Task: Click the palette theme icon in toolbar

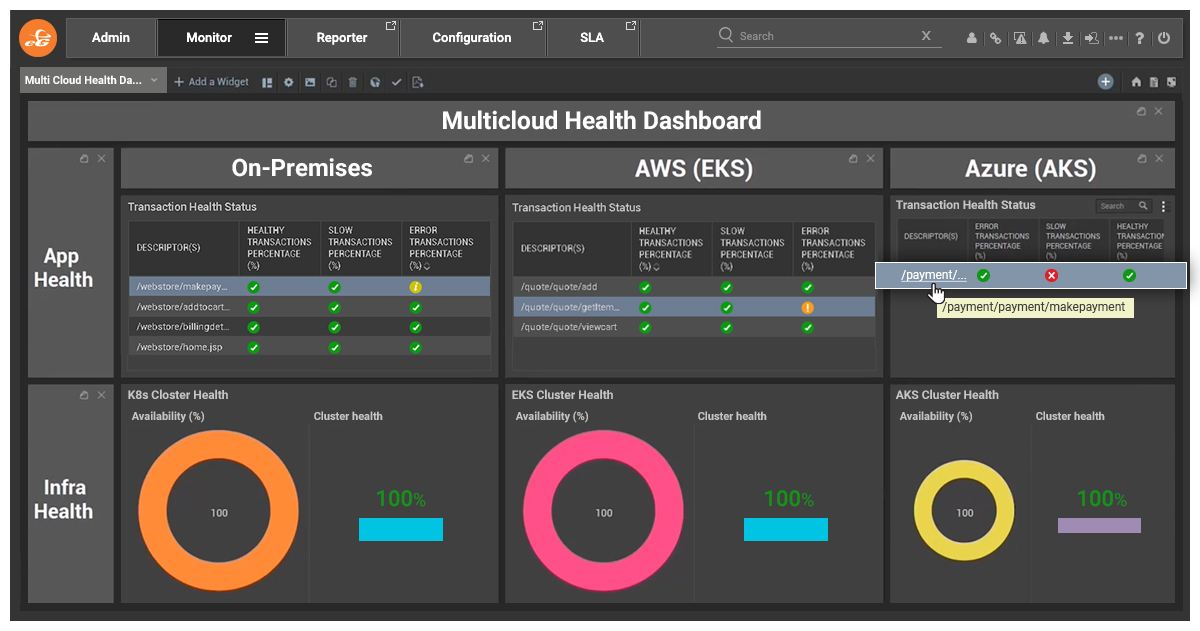Action: [374, 82]
